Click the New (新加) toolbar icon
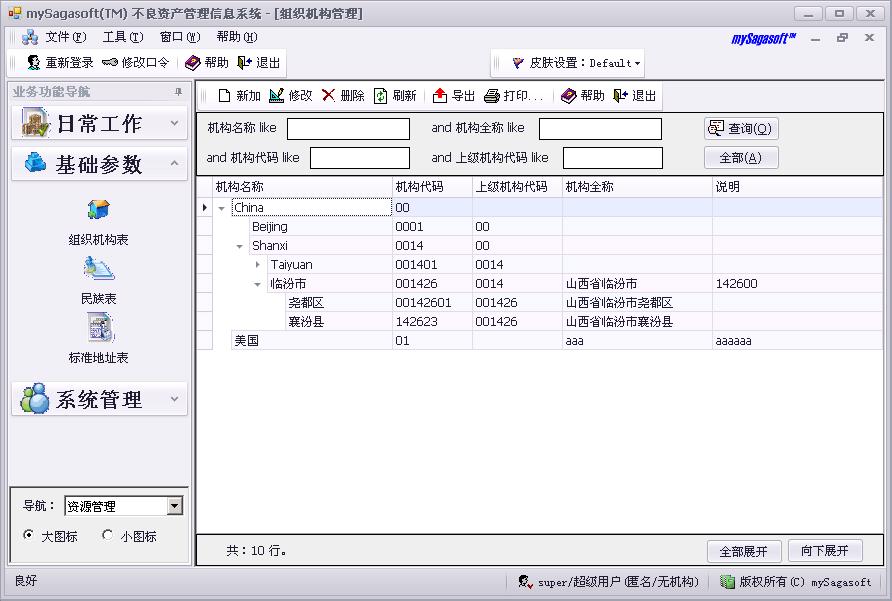 click(x=224, y=96)
